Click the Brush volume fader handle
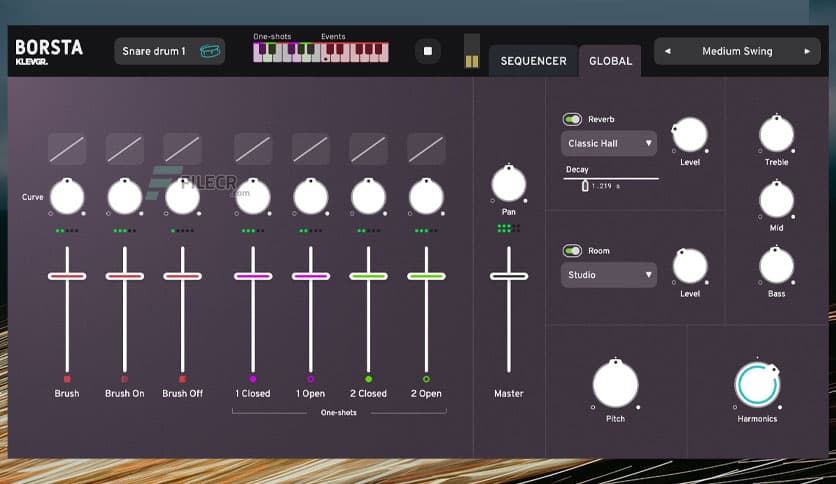 pyautogui.click(x=67, y=276)
